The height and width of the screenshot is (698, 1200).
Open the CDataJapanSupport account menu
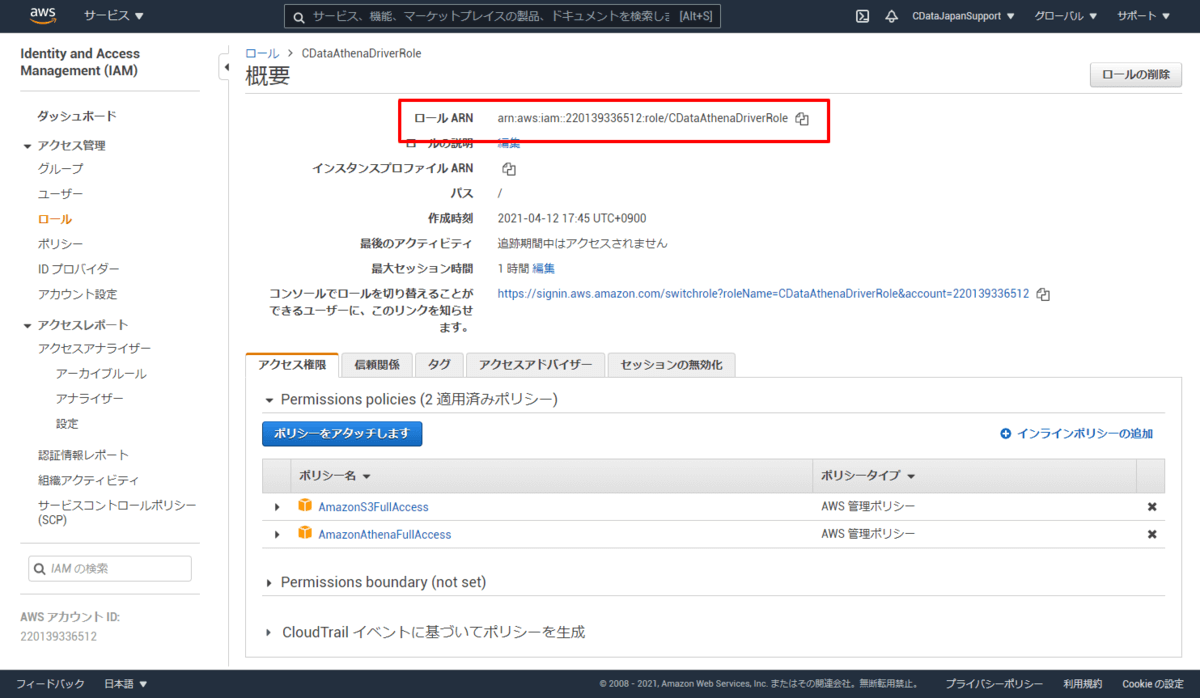pos(963,16)
